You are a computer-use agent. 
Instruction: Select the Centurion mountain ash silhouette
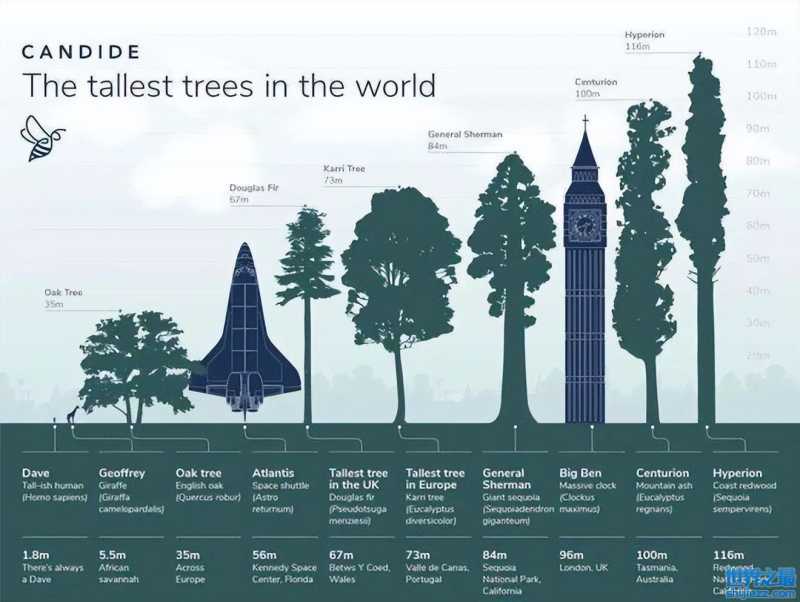pyautogui.click(x=643, y=250)
